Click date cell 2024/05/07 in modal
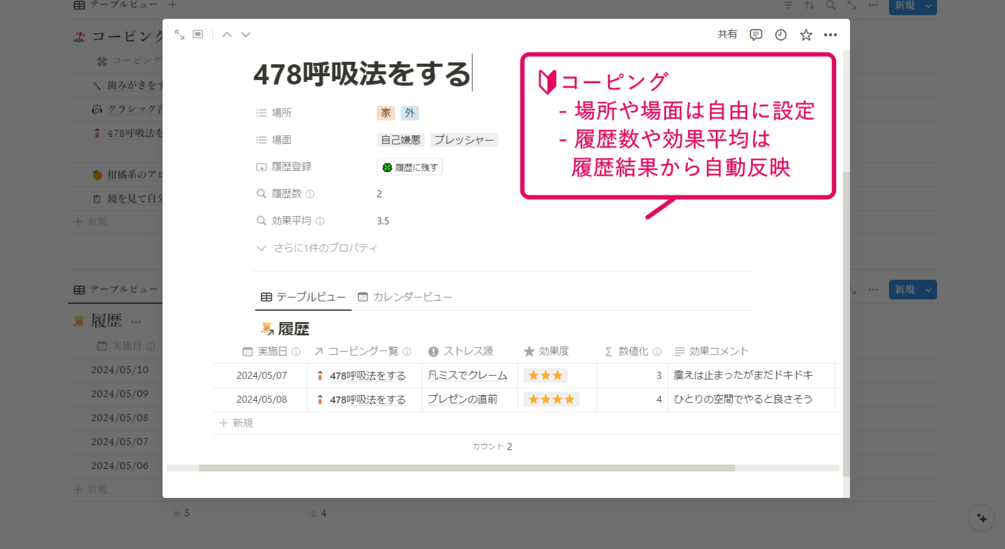Screen dimensions: 1005x549 click(x=261, y=375)
